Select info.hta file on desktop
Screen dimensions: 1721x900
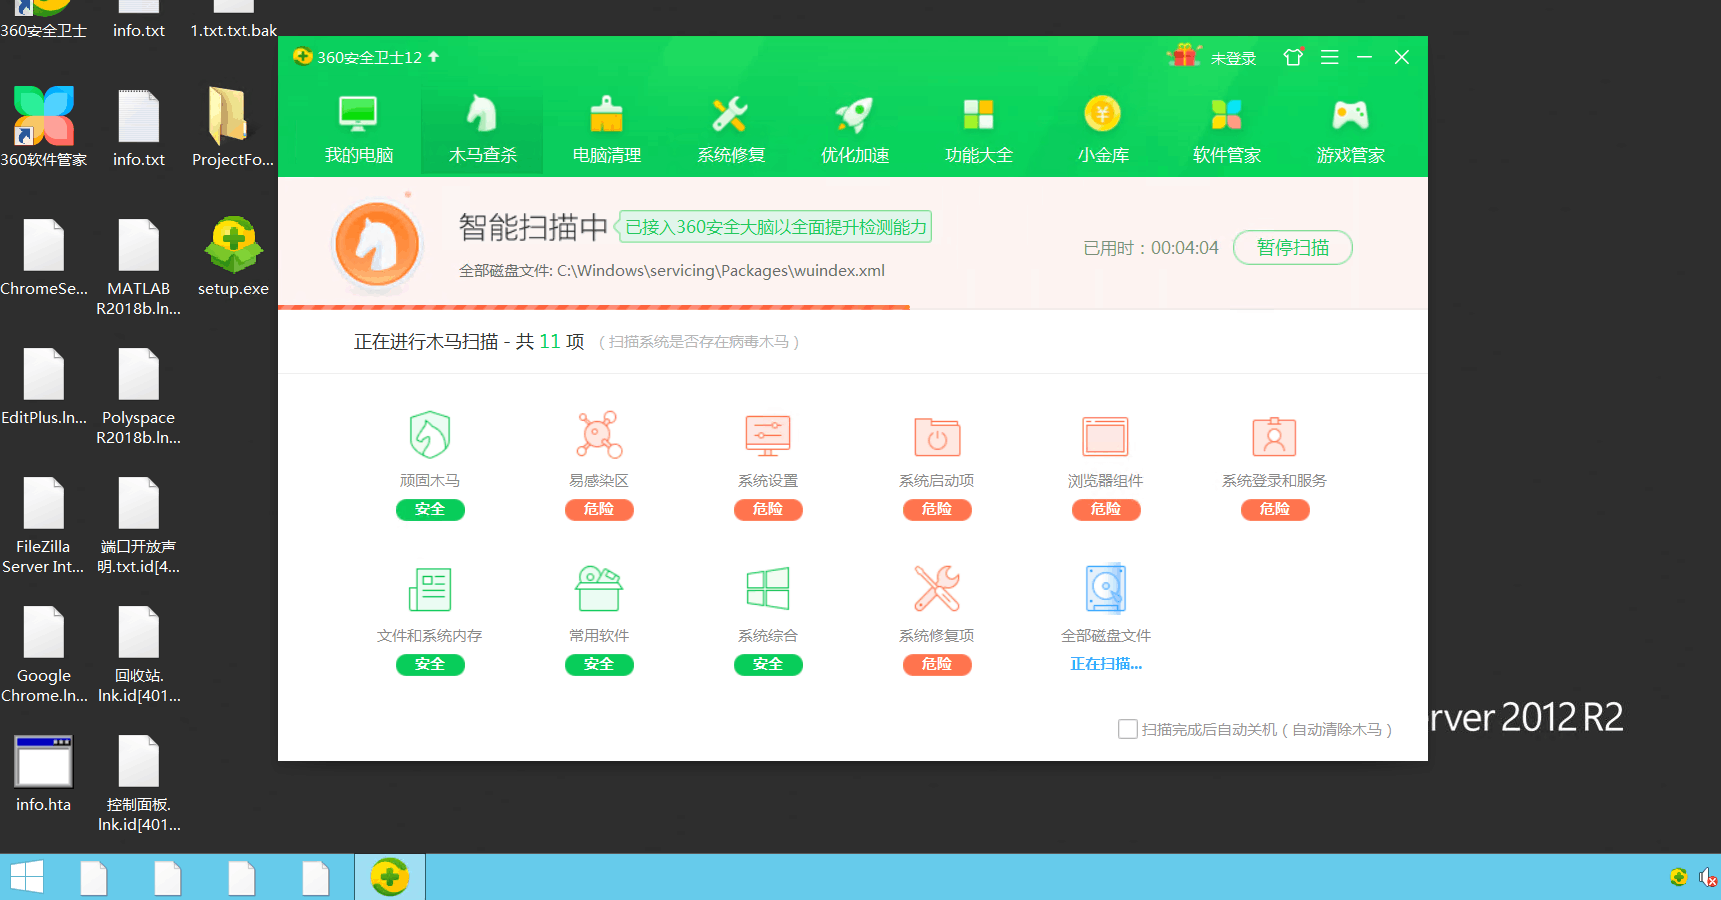point(44,774)
